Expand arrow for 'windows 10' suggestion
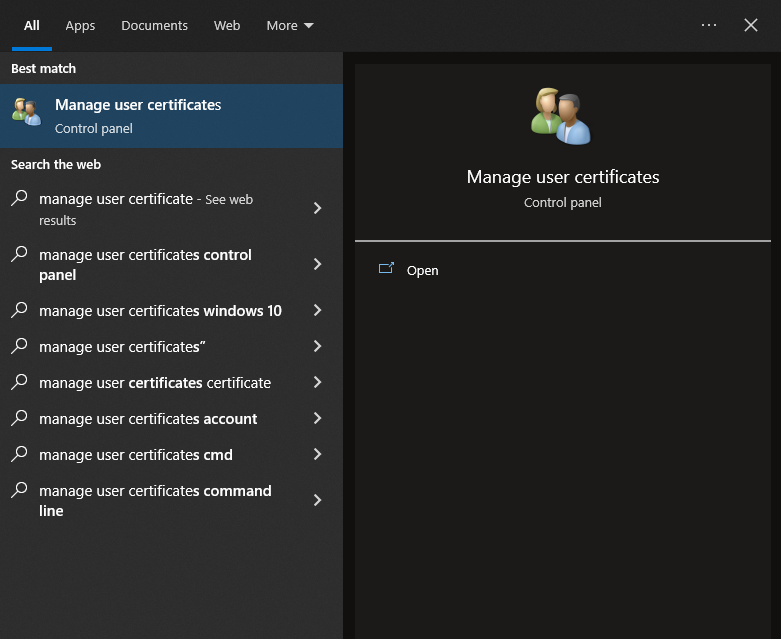The width and height of the screenshot is (781, 639). tap(317, 310)
